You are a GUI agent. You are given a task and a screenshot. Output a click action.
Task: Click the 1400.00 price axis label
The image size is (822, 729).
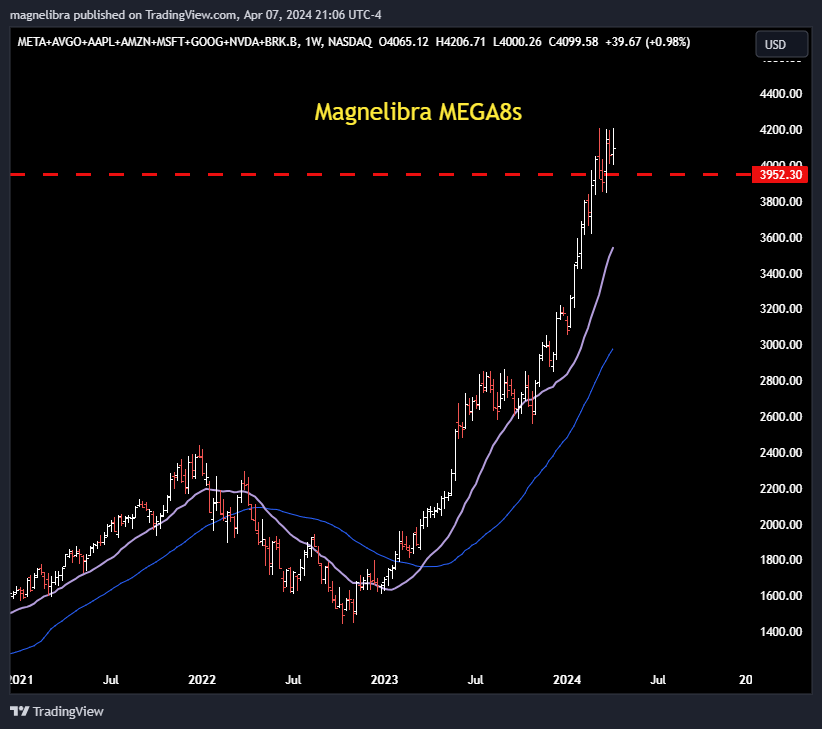pos(781,632)
